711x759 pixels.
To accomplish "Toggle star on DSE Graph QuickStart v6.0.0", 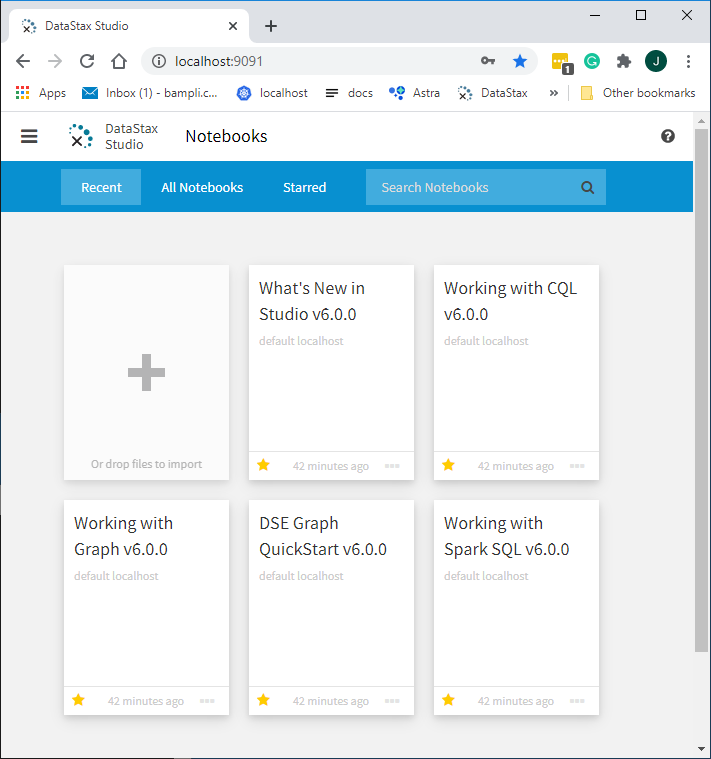I will click(263, 700).
